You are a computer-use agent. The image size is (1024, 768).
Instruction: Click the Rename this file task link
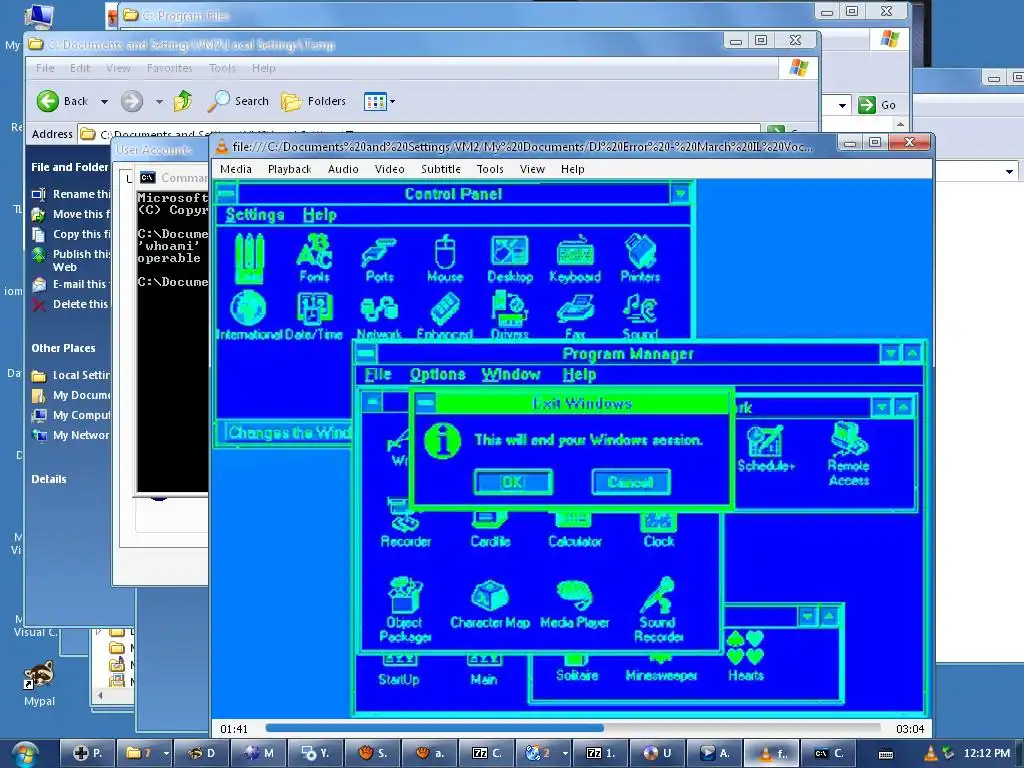(x=71, y=194)
